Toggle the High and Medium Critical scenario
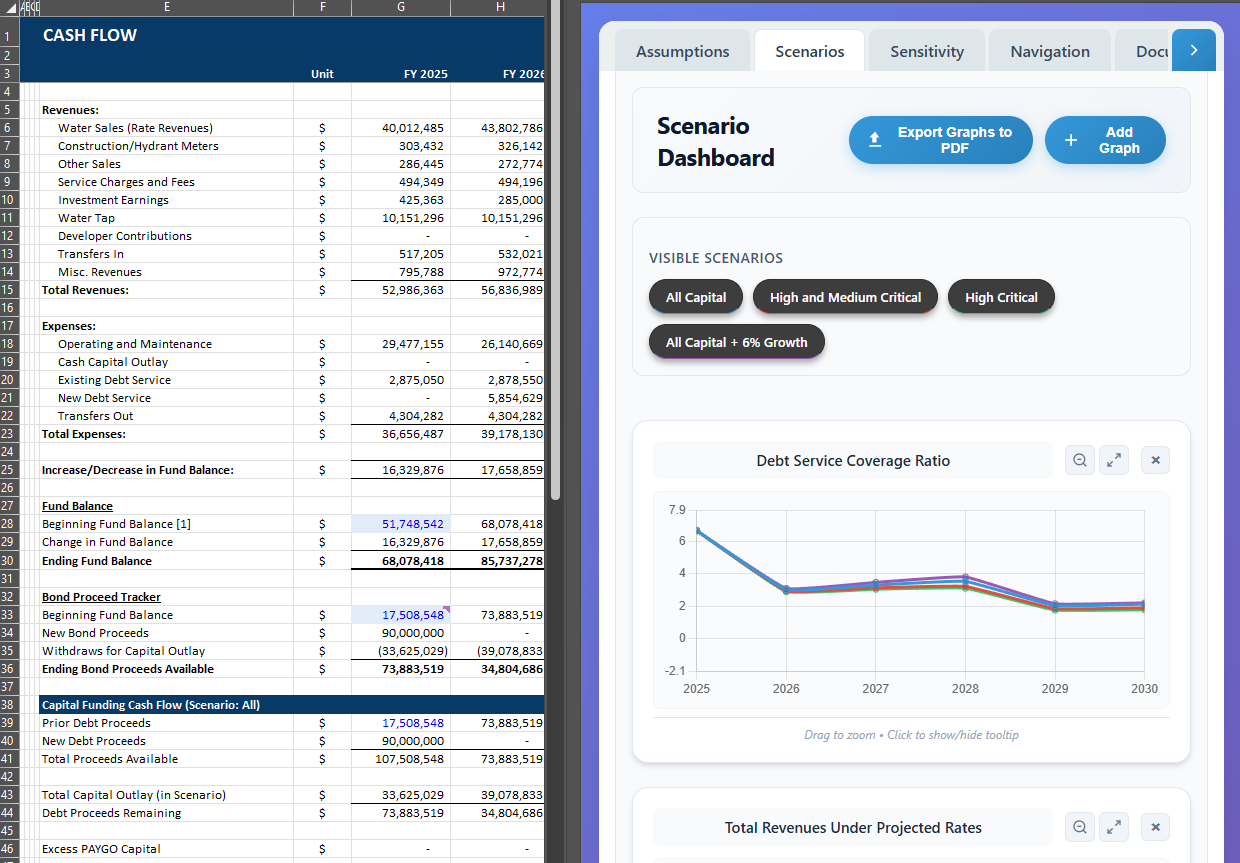 point(845,296)
